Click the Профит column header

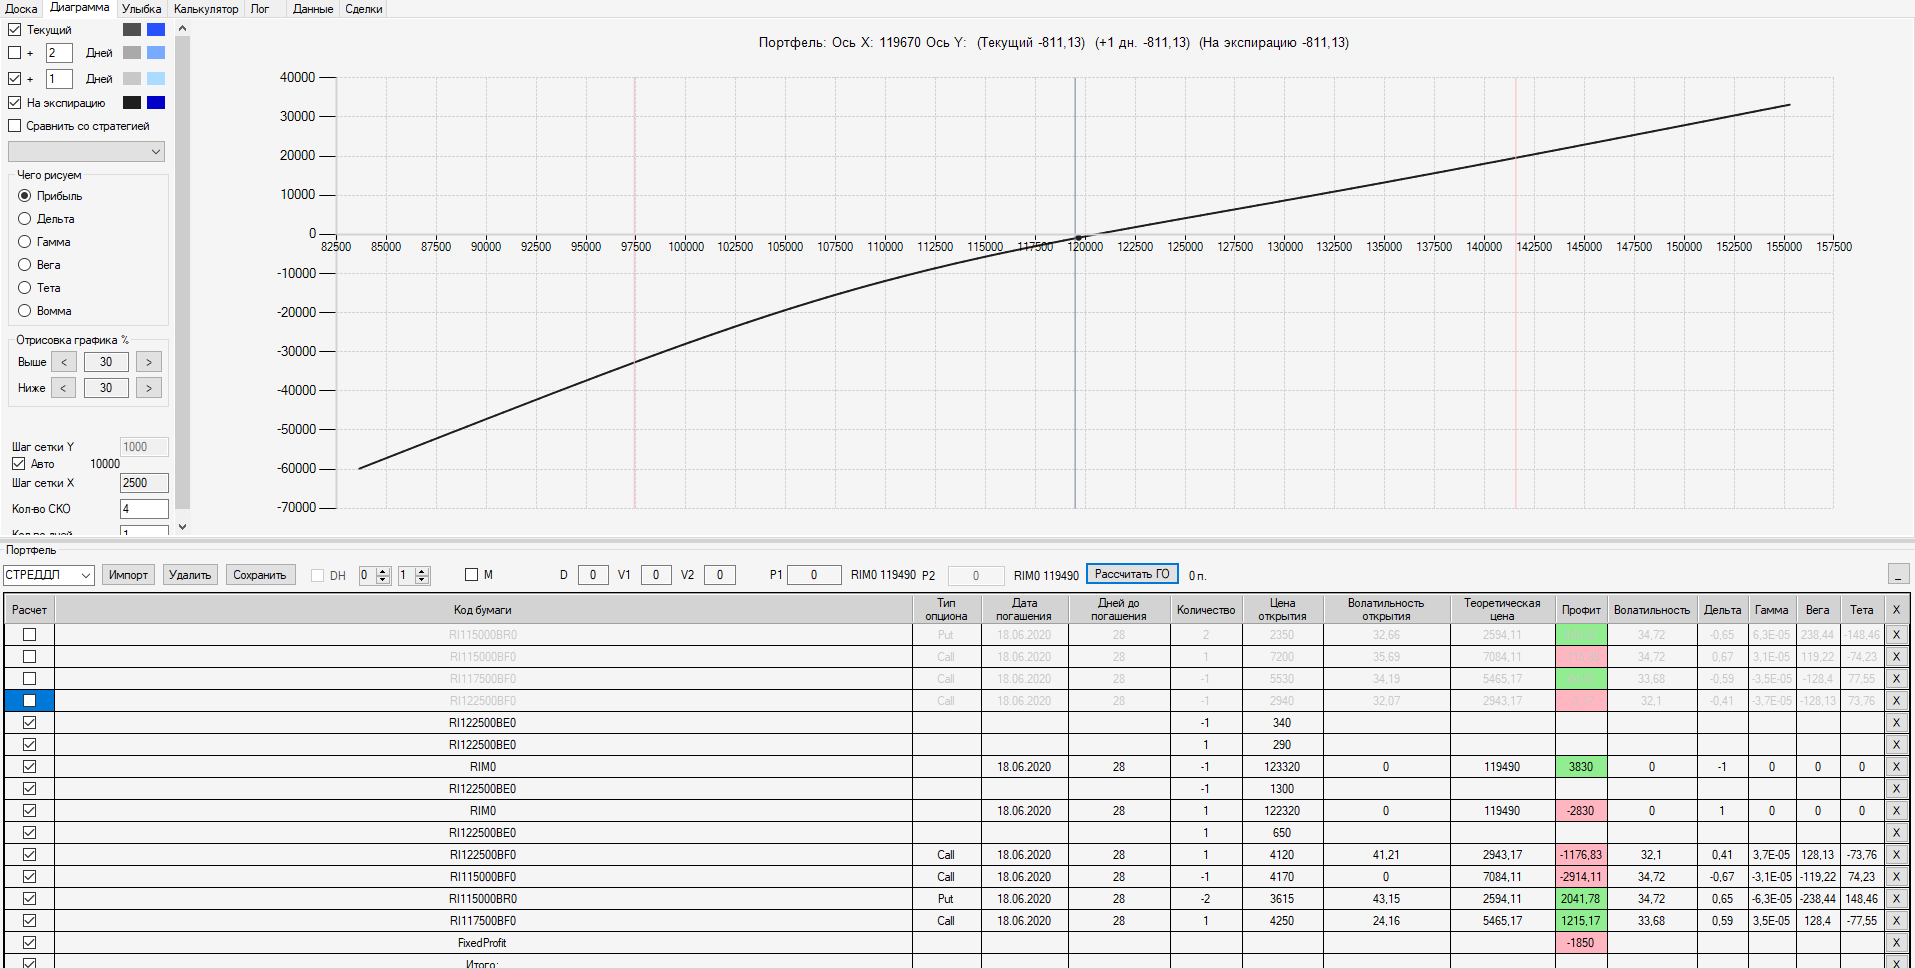[x=1581, y=610]
